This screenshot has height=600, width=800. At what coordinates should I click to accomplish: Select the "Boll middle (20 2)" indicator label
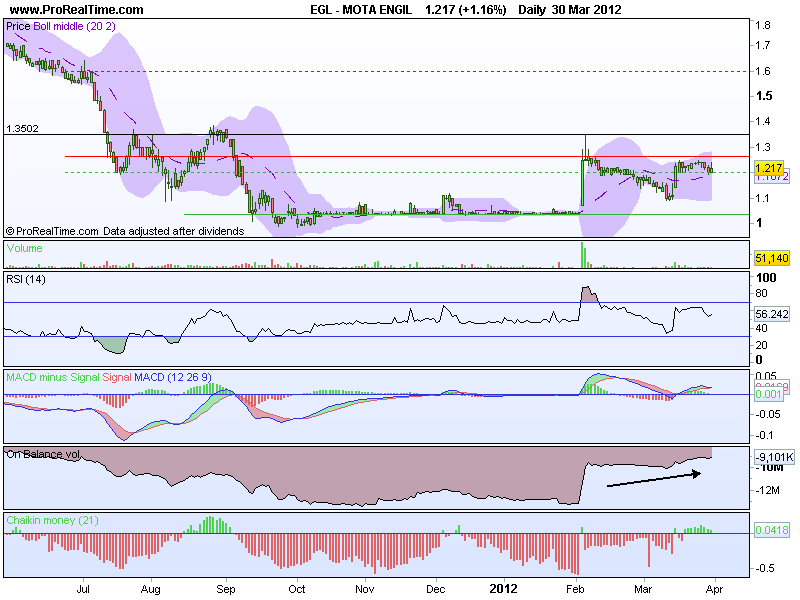click(x=74, y=26)
